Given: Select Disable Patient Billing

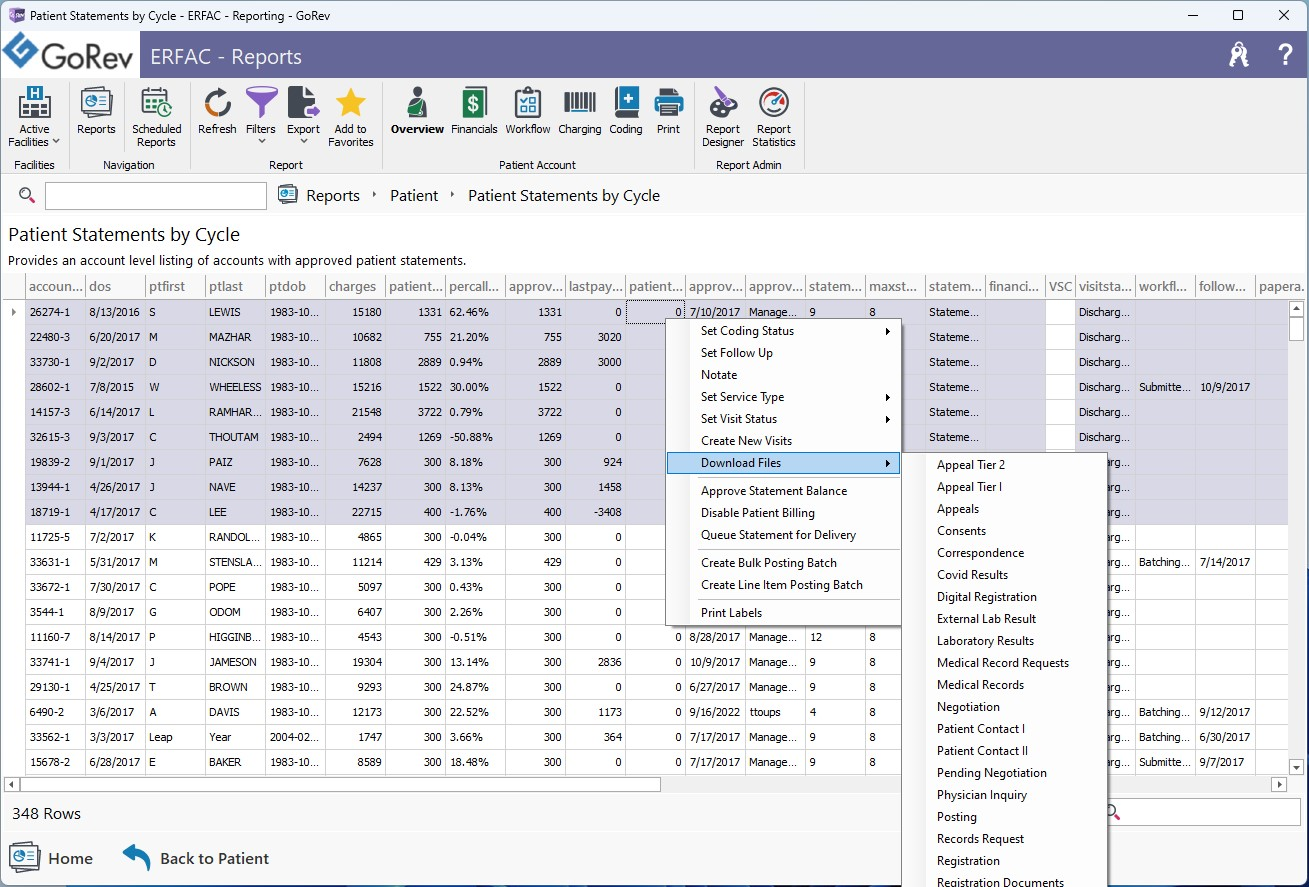Looking at the screenshot, I should (784, 513).
